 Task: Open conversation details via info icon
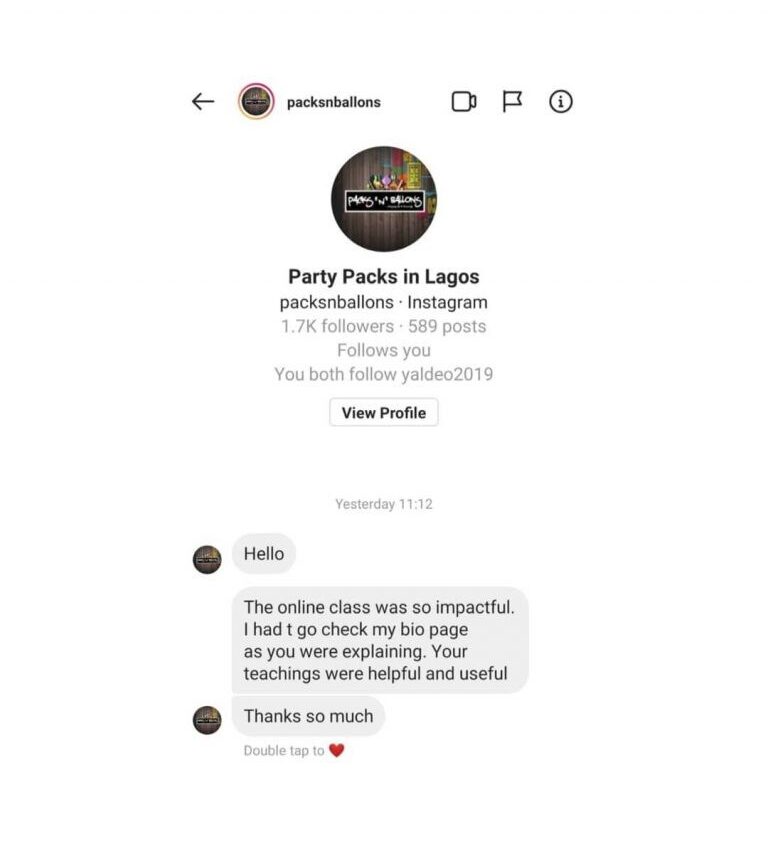pos(561,102)
